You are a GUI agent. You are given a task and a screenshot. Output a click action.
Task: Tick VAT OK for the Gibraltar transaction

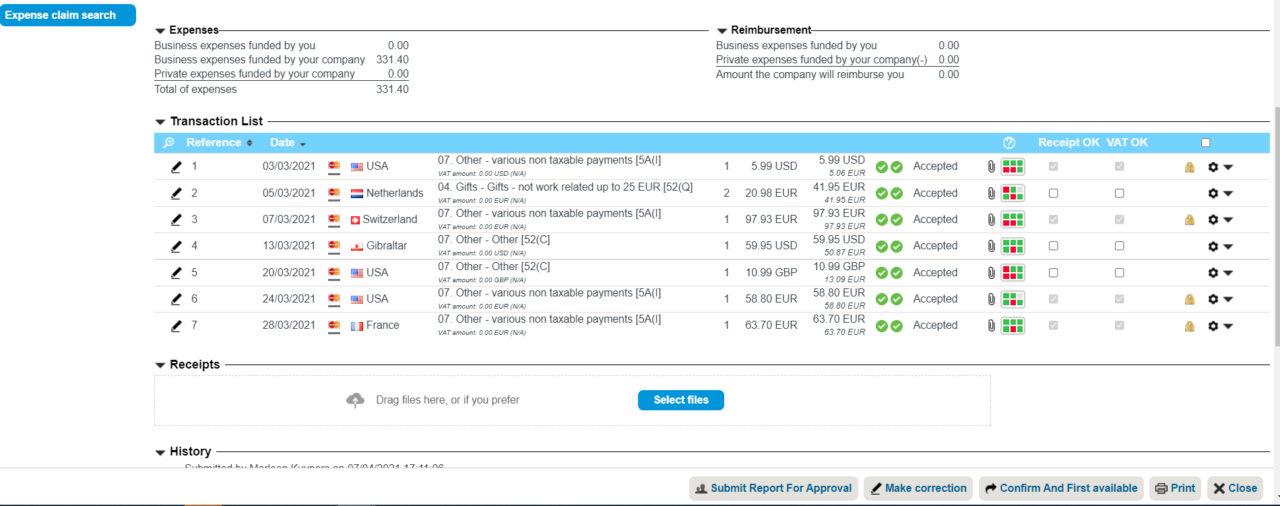tap(1119, 246)
